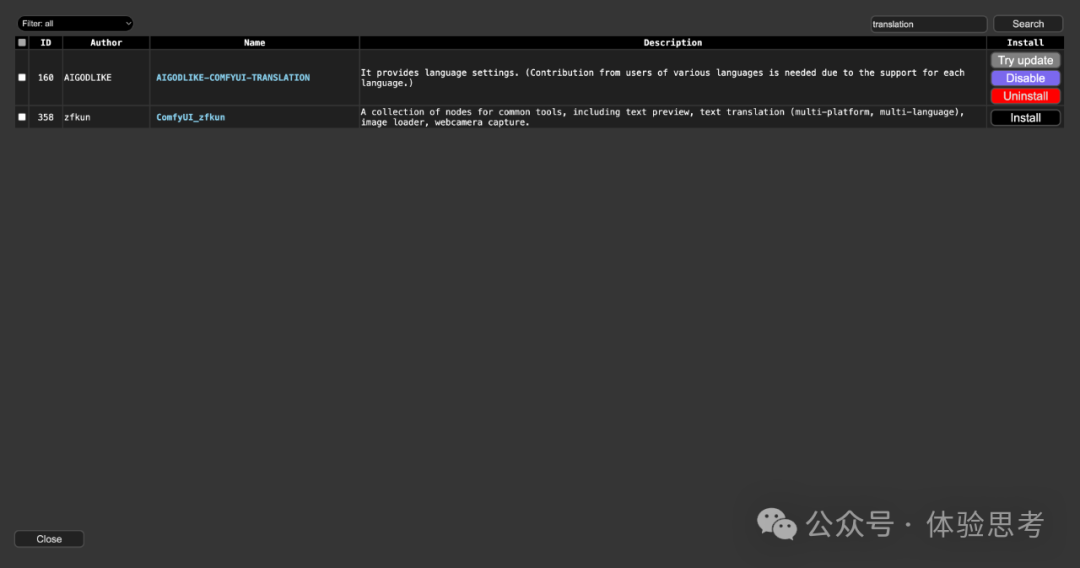The width and height of the screenshot is (1080, 568).
Task: Open the "Filter: all" dropdown
Action: pyautogui.click(x=74, y=23)
